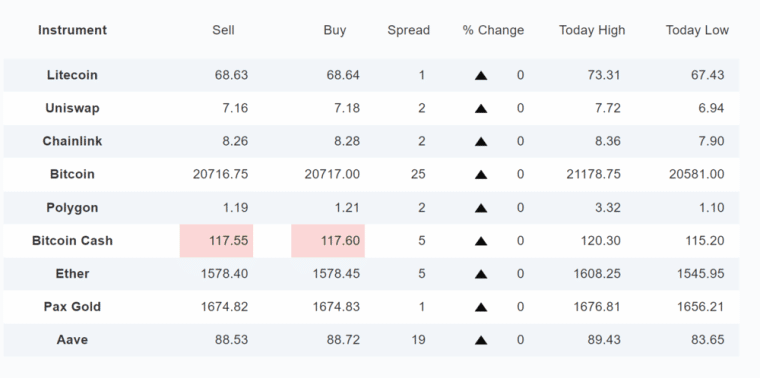The width and height of the screenshot is (760, 378).
Task: Click Bitcoin spread value 25
Action: pos(418,174)
